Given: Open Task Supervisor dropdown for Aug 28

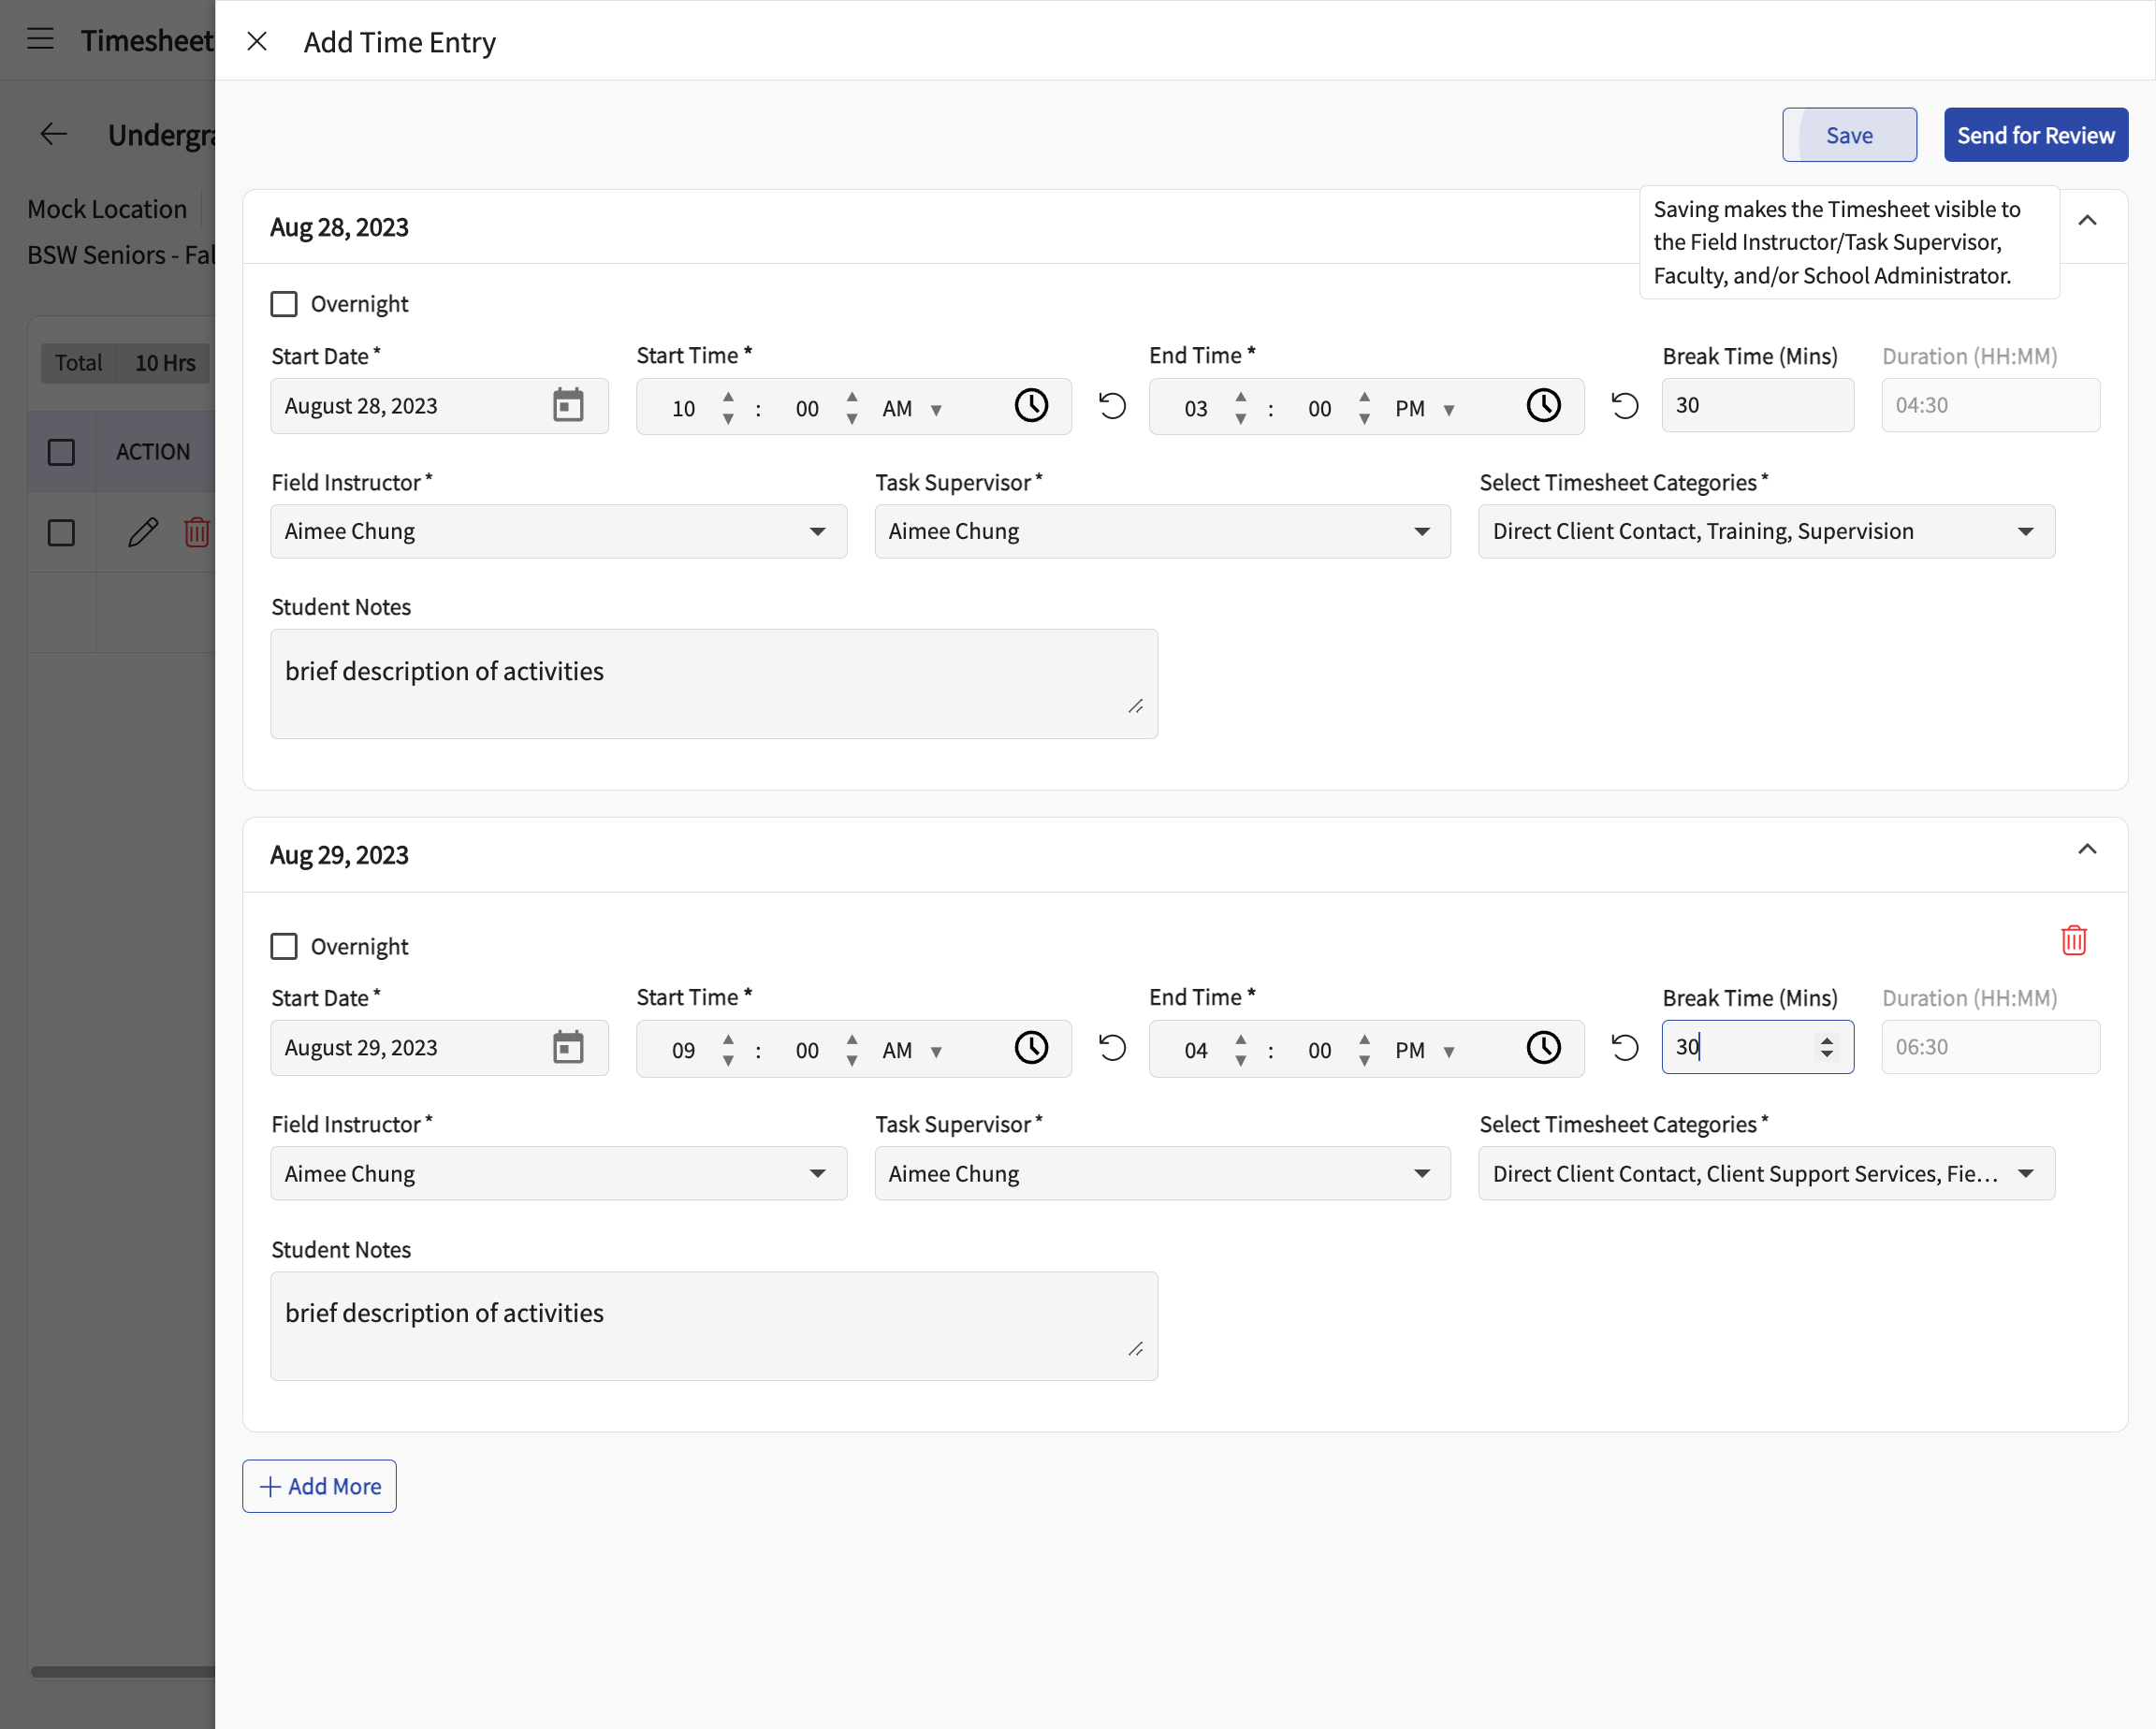Looking at the screenshot, I should pos(1162,531).
